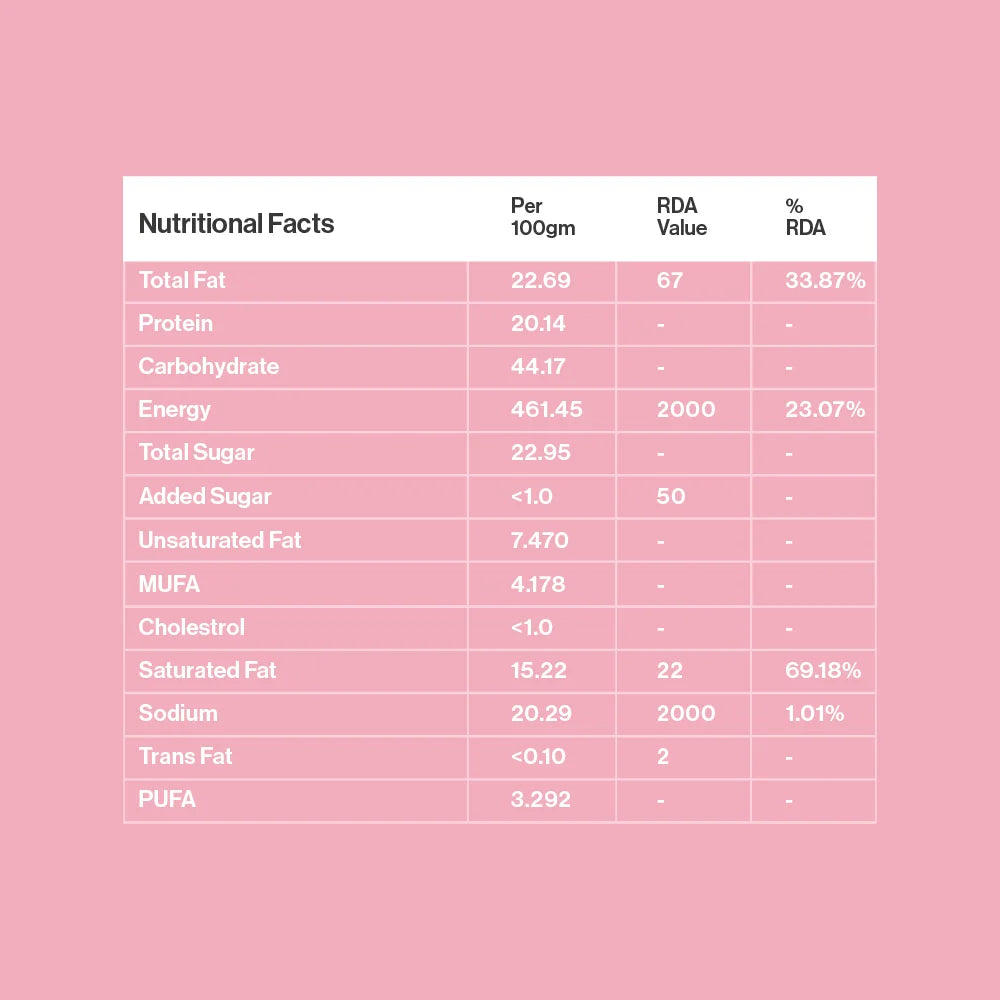Click the Added Sugar RDA value 50
The width and height of the screenshot is (1000, 1000).
pos(671,497)
